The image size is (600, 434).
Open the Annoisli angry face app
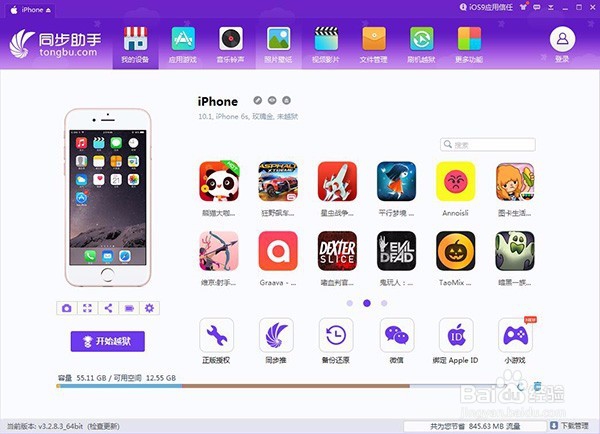455,181
